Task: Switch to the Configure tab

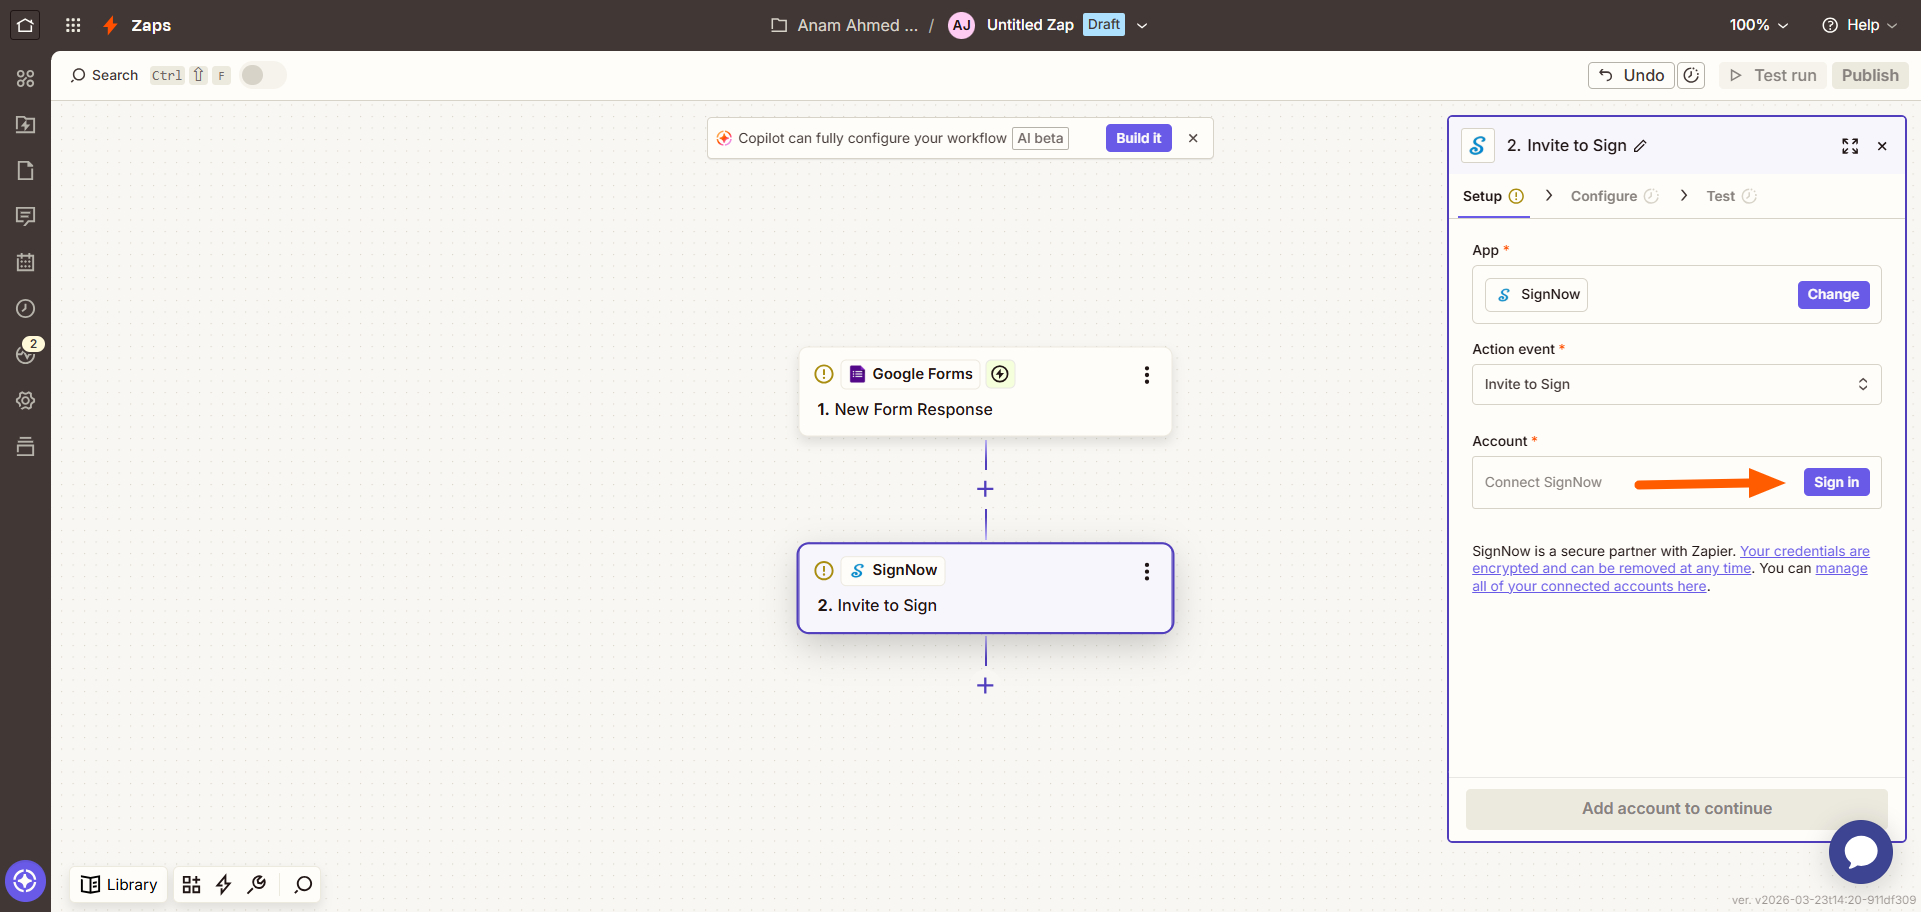Action: [x=1605, y=195]
